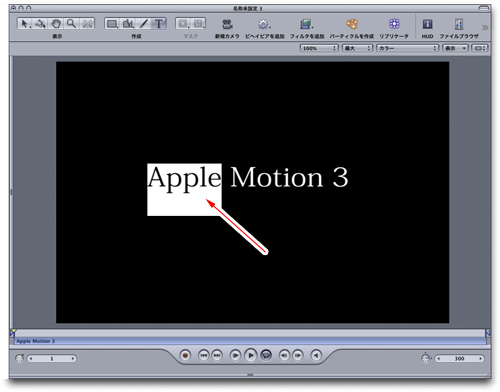Viewport: 500px width, 392px height.
Task: Increase the project duration value
Action: pyautogui.click(x=481, y=359)
